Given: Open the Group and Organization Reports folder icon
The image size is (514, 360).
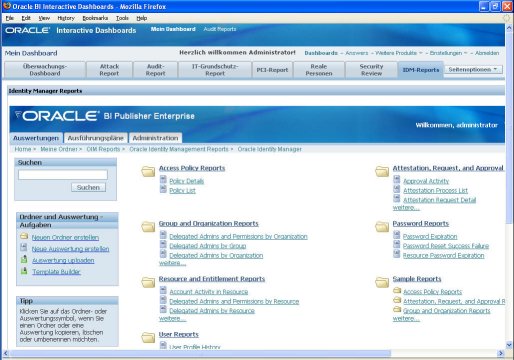Looking at the screenshot, I should click(x=148, y=226).
